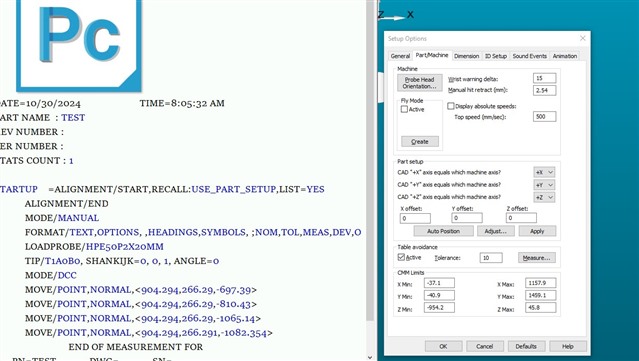This screenshot has height=361, width=639.
Task: Uncheck Table avoidance Active checkbox
Action: coord(401,257)
